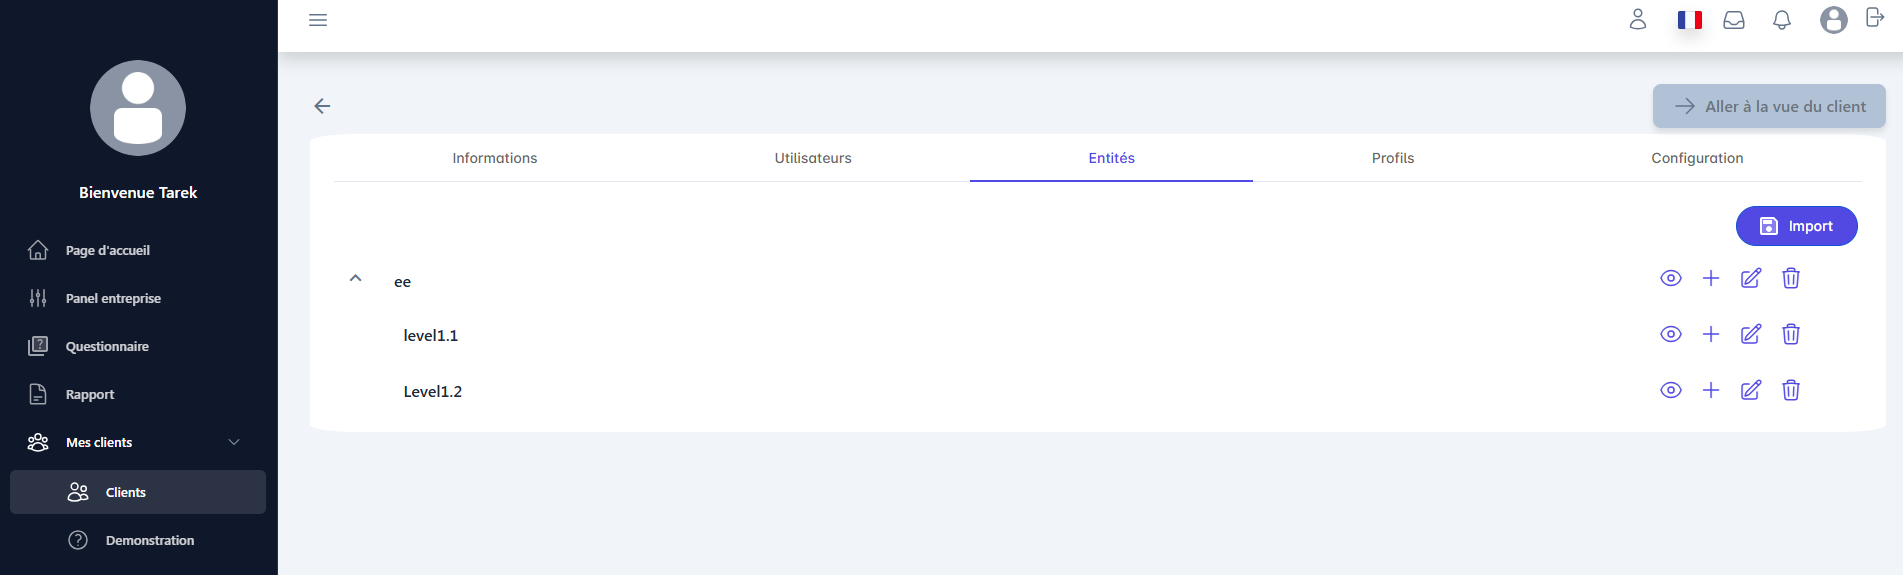The height and width of the screenshot is (575, 1903).
Task: Add a child entity under ee
Action: pos(1710,278)
